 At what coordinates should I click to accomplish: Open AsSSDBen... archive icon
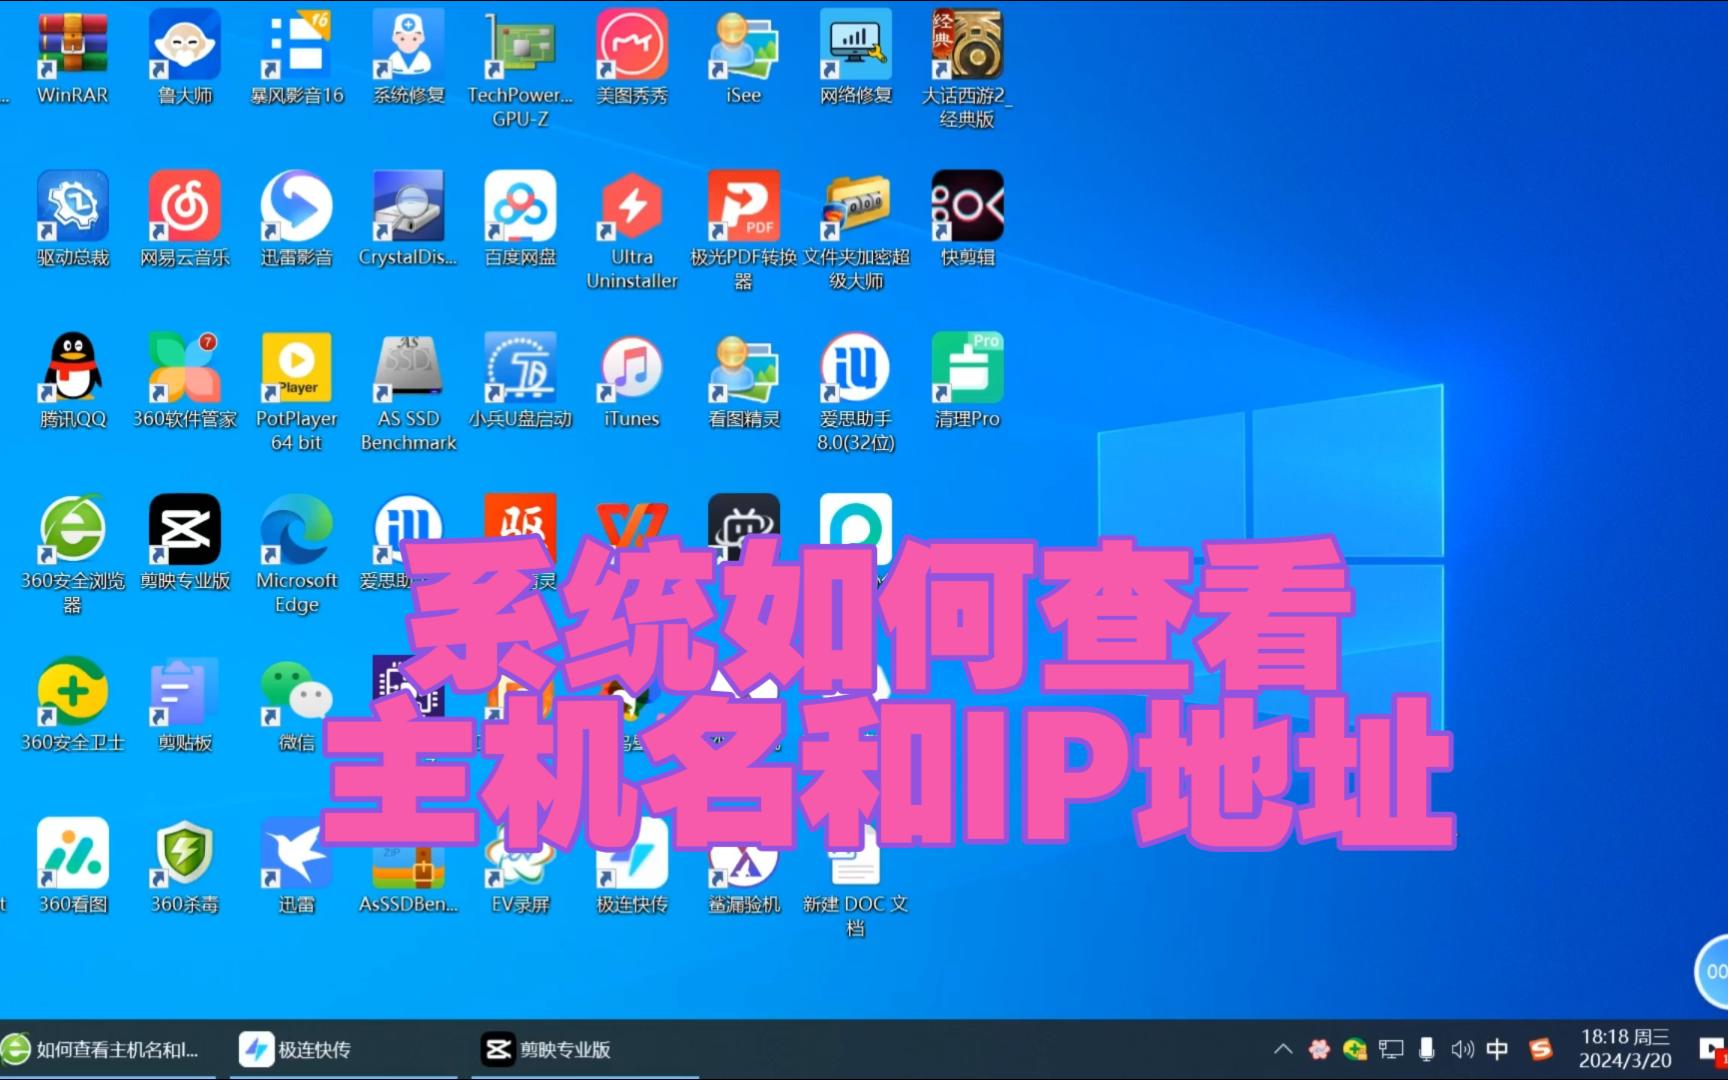[x=409, y=866]
